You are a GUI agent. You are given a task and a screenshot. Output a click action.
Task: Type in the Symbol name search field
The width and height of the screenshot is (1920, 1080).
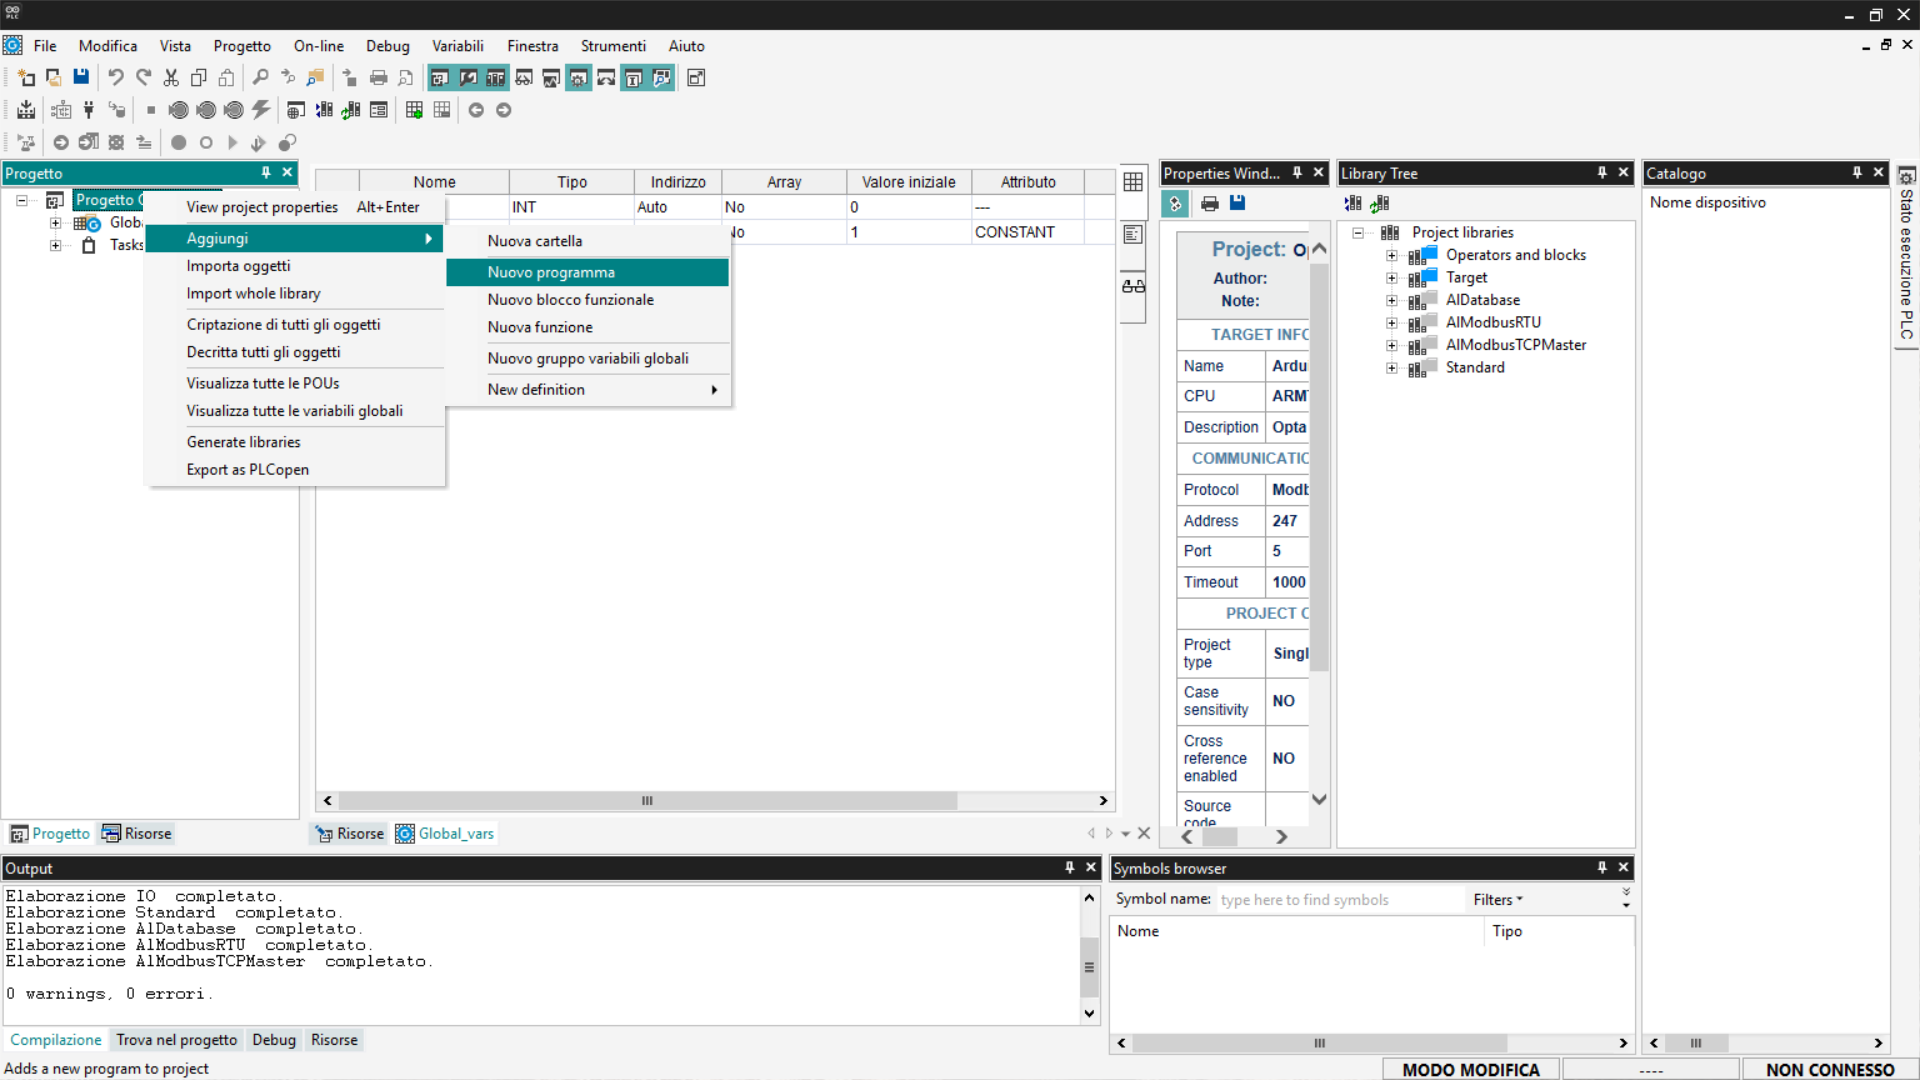click(x=1338, y=900)
